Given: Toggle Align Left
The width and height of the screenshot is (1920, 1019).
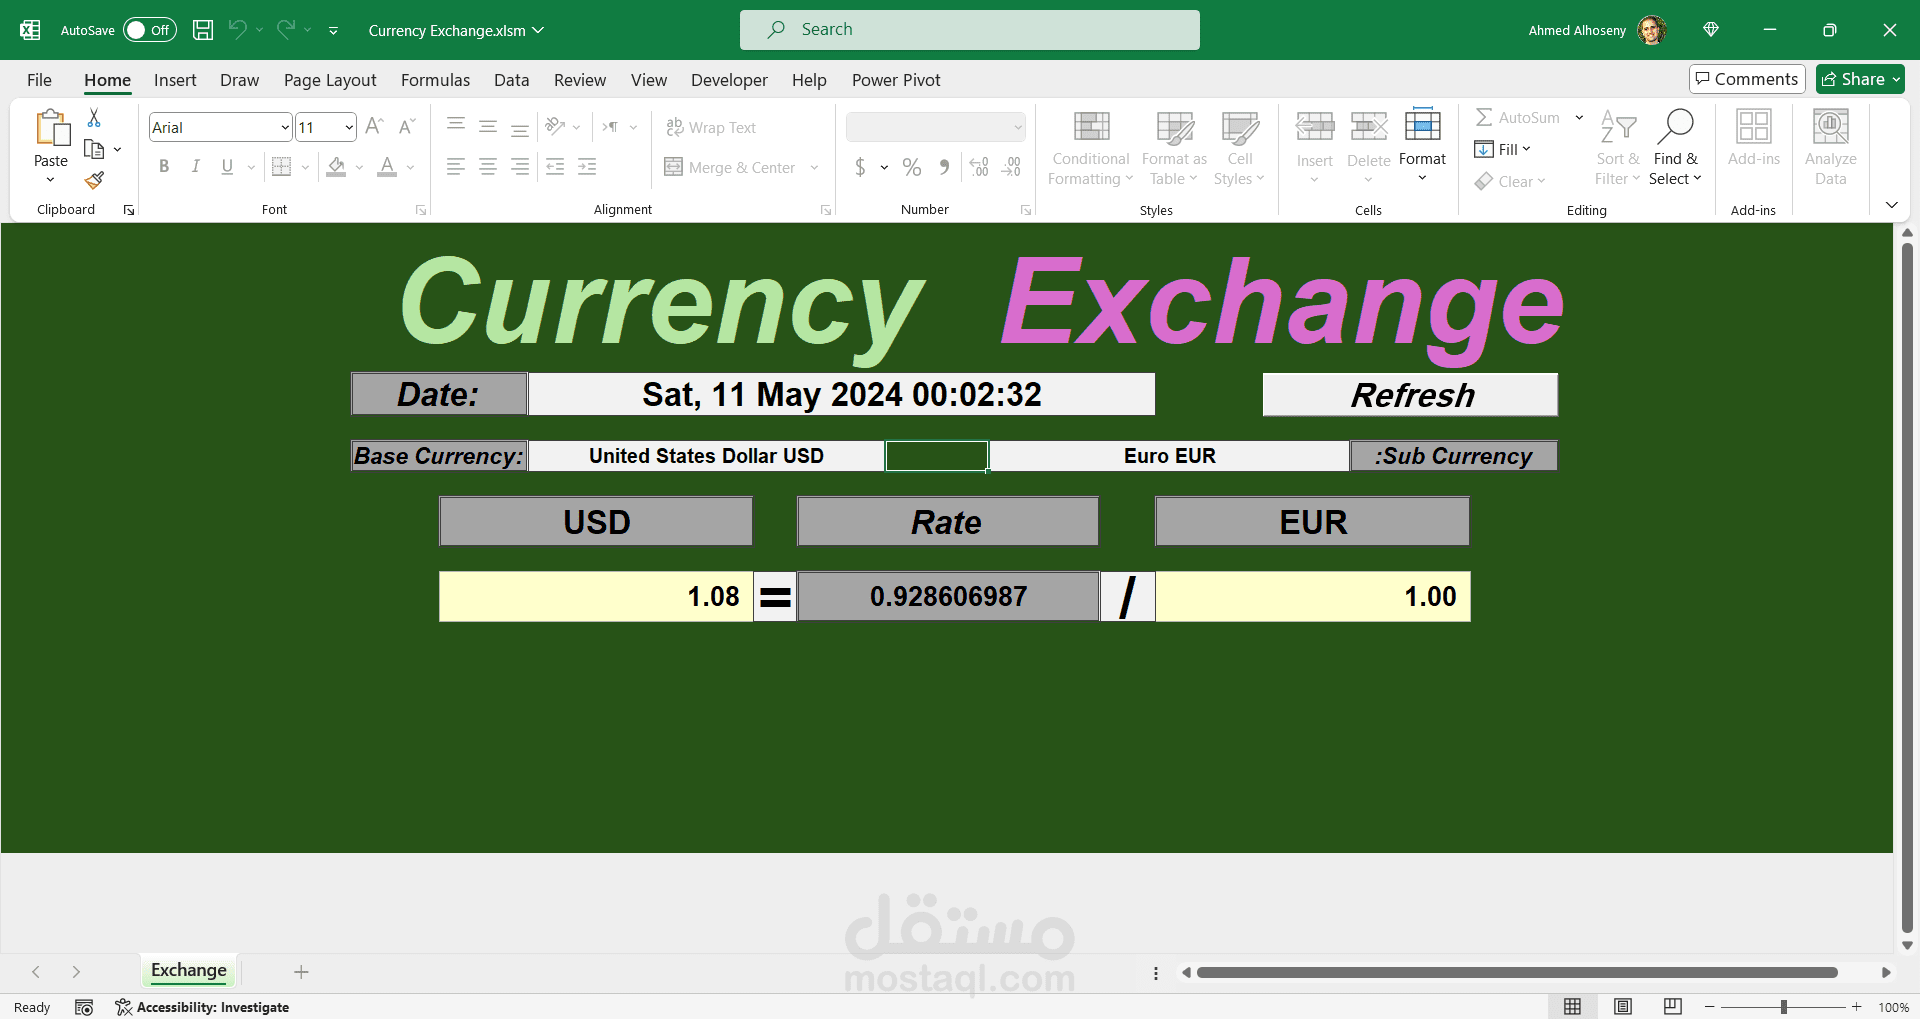Looking at the screenshot, I should click(x=456, y=167).
